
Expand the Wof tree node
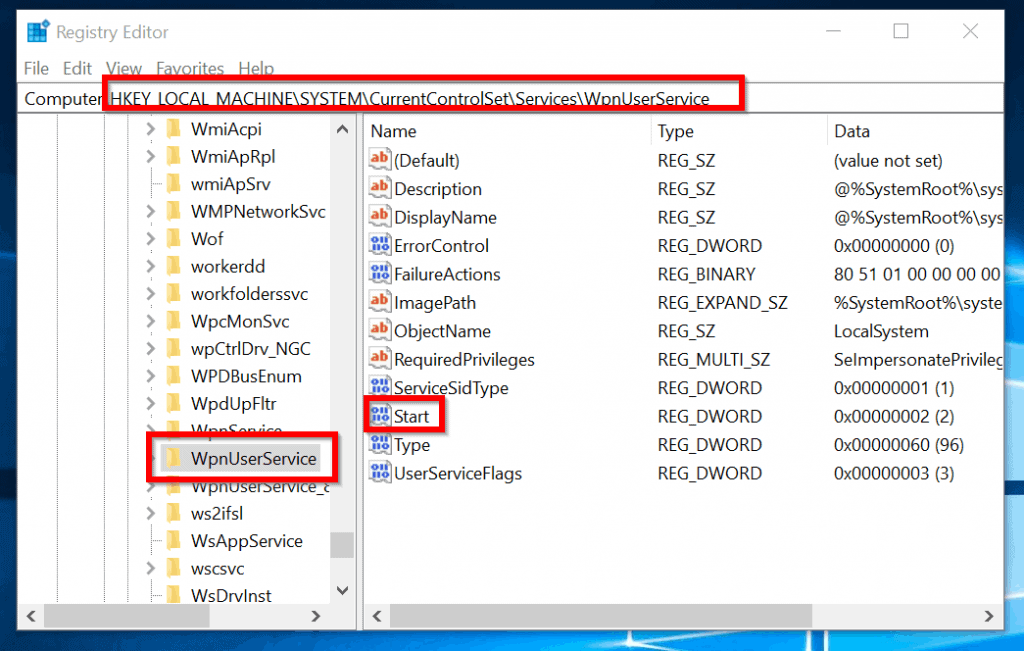pos(151,238)
